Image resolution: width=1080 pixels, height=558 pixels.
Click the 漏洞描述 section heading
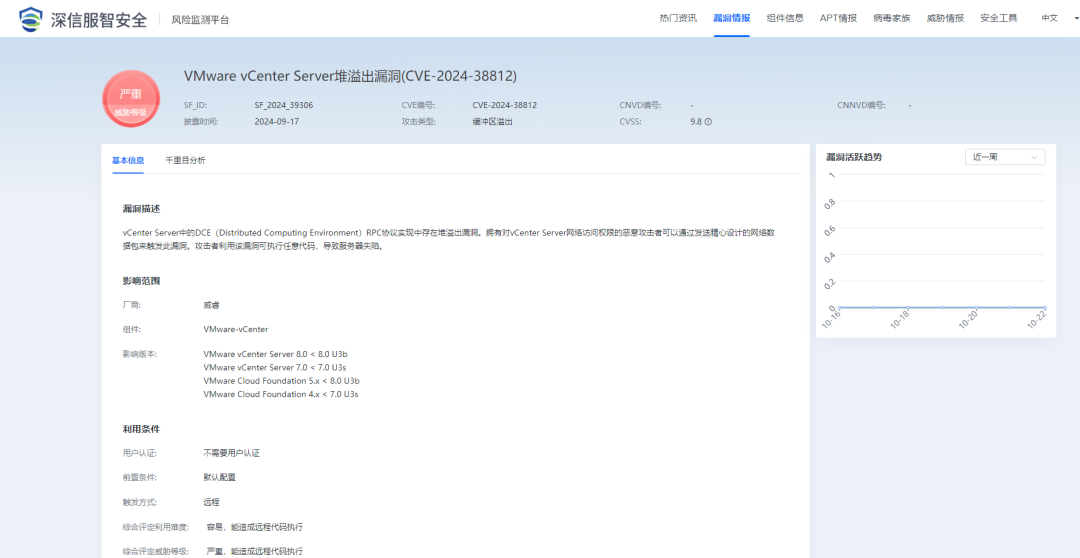pyautogui.click(x=141, y=209)
